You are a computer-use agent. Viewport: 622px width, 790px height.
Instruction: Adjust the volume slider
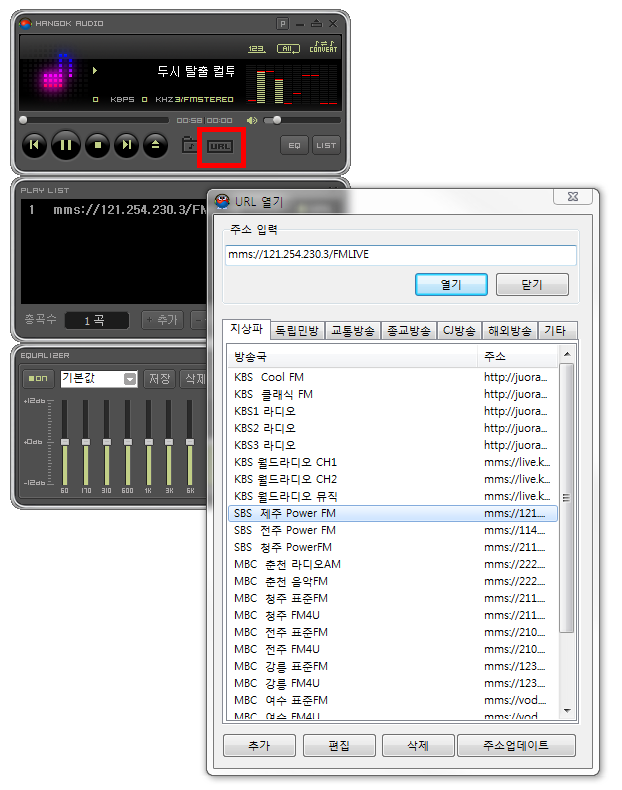[x=302, y=120]
